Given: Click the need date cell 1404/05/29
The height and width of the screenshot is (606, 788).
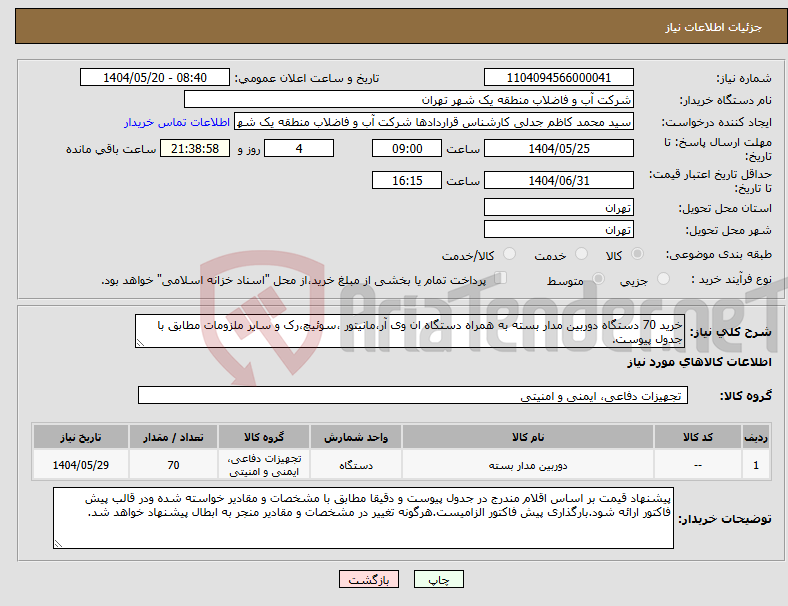Looking at the screenshot, I should tap(81, 465).
